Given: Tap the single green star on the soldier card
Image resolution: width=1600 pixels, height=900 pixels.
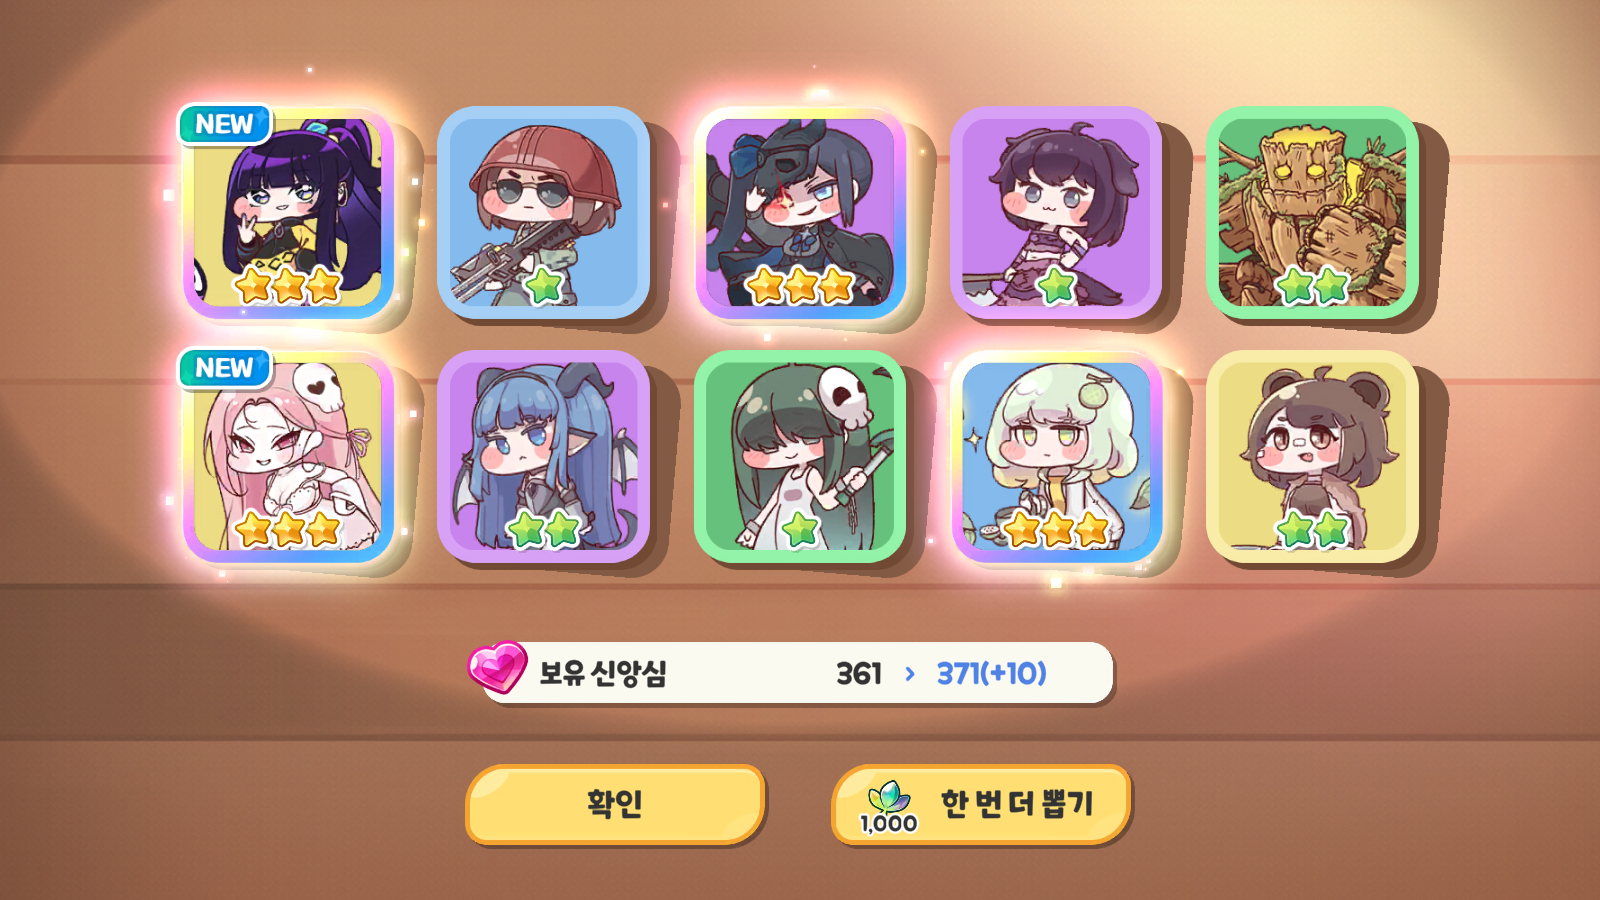Looking at the screenshot, I should [544, 286].
